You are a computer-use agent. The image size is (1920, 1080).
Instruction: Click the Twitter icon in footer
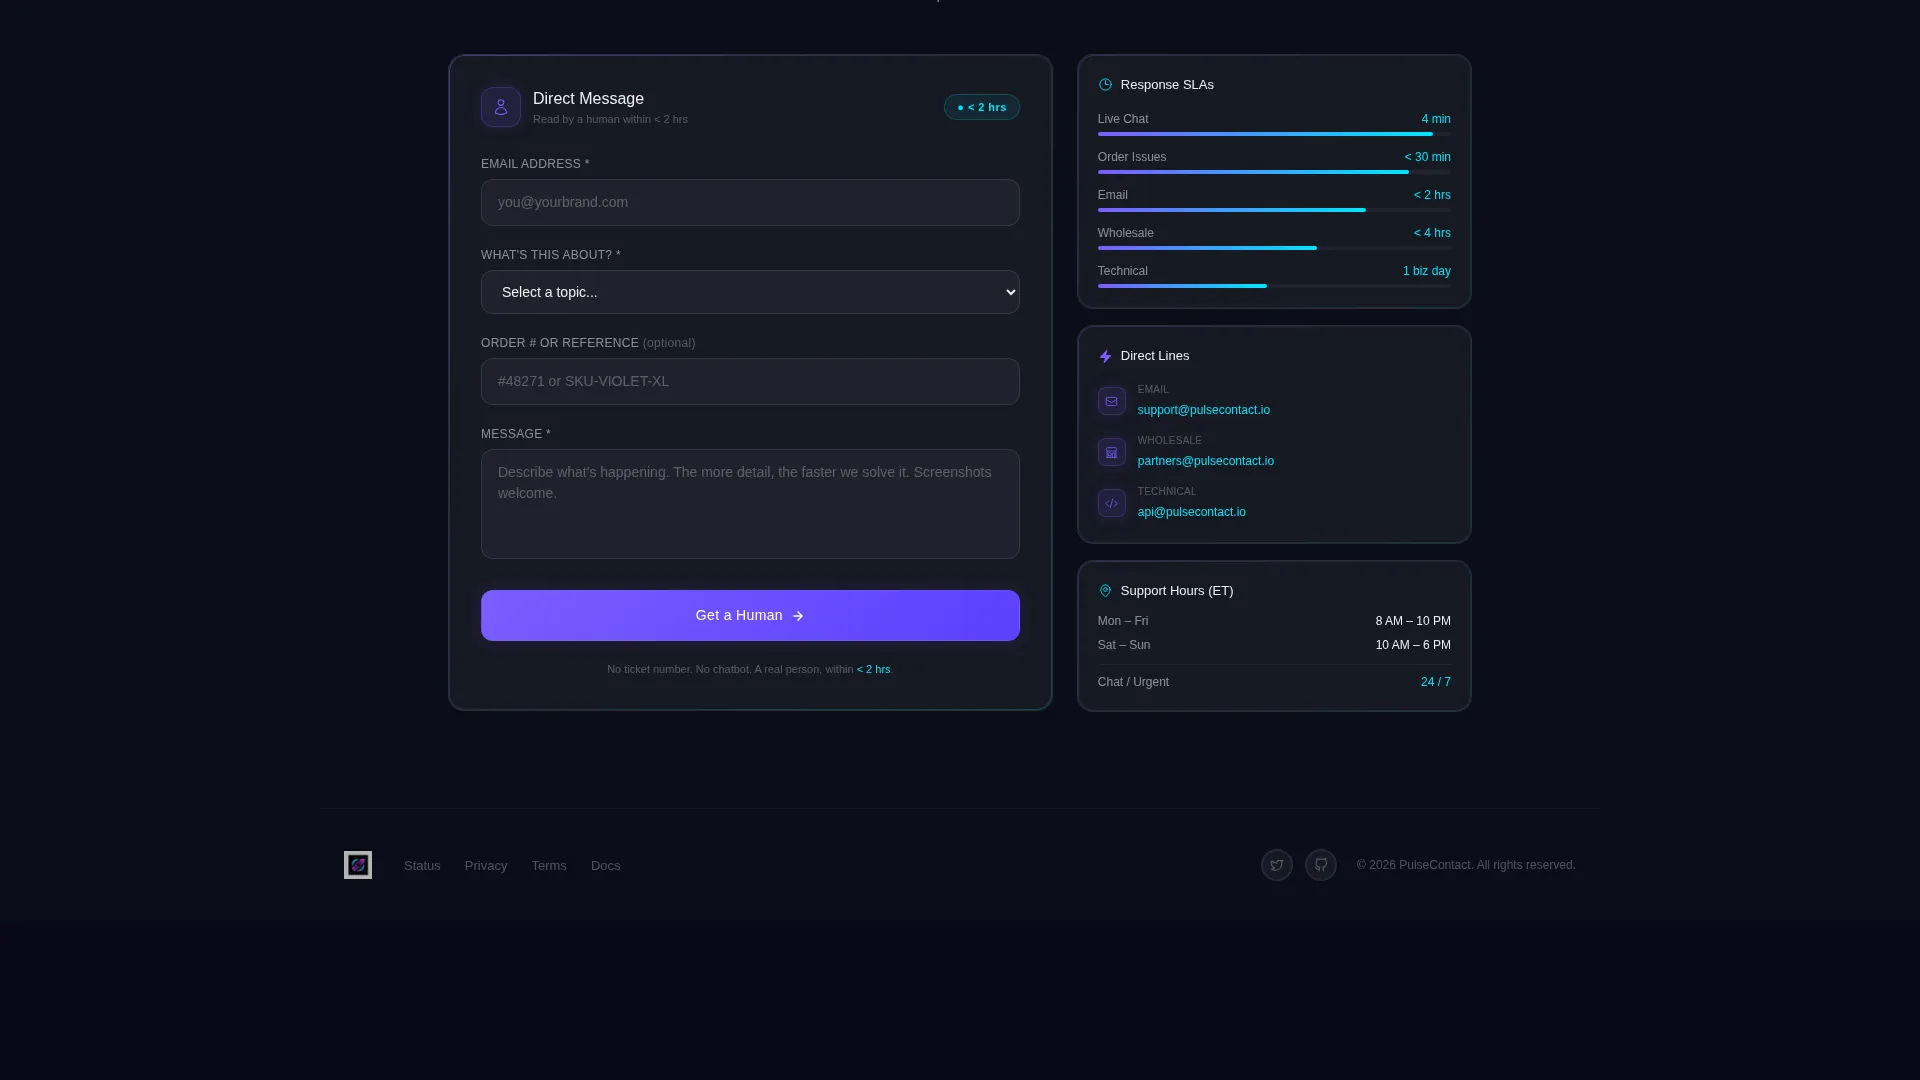click(1276, 865)
